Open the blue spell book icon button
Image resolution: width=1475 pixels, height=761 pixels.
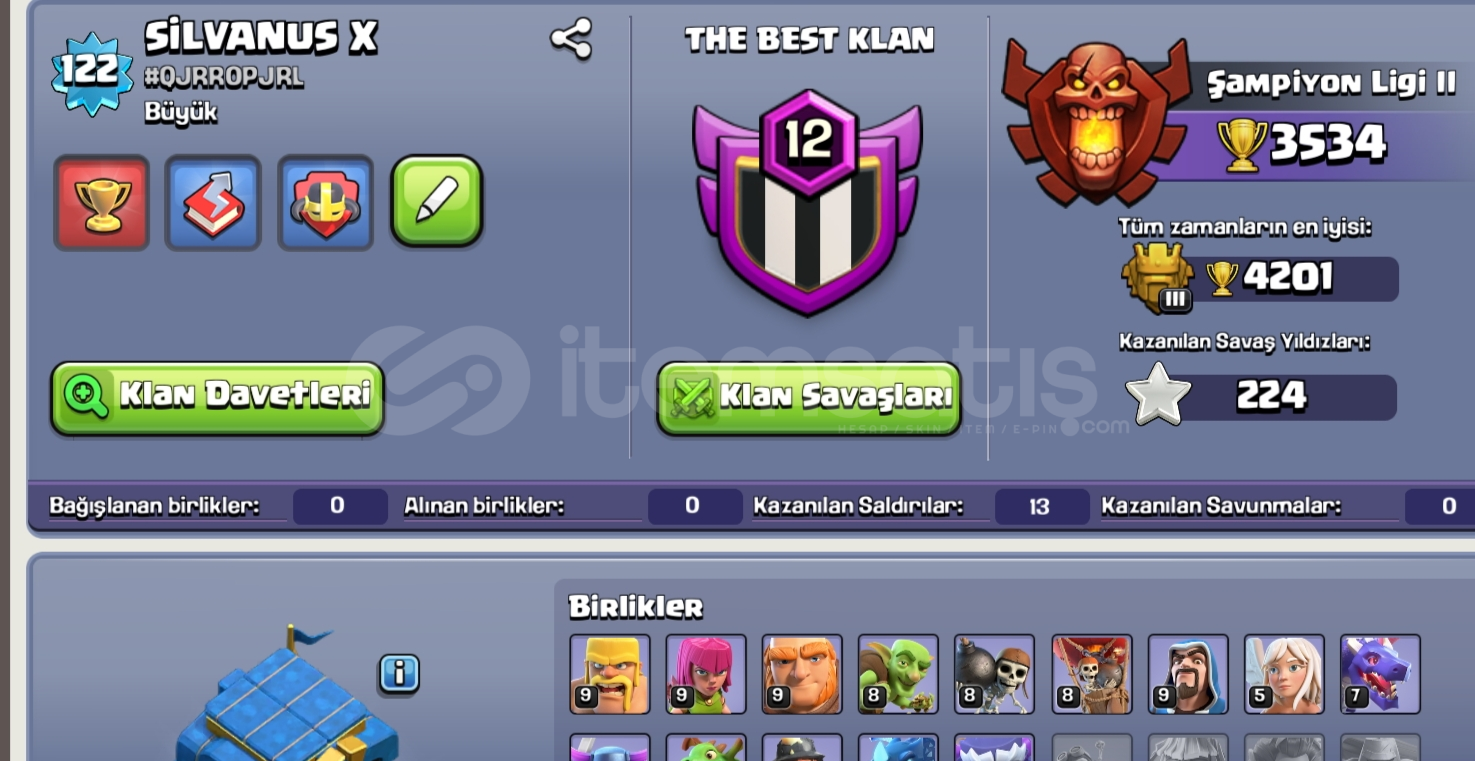tap(213, 202)
